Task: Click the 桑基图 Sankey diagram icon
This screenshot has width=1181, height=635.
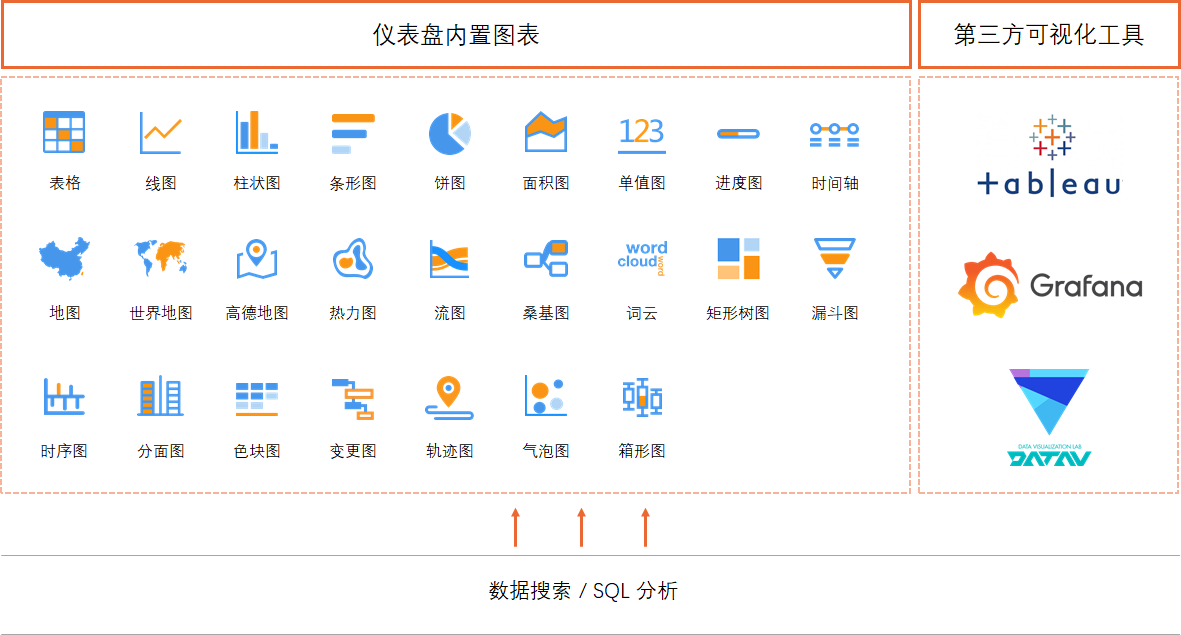Action: (546, 258)
